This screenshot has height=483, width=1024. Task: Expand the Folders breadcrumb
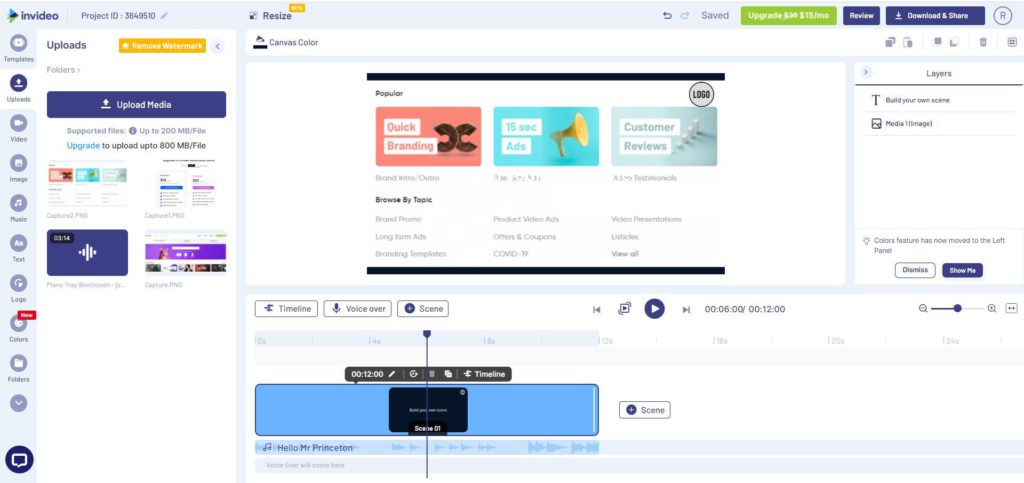63,70
